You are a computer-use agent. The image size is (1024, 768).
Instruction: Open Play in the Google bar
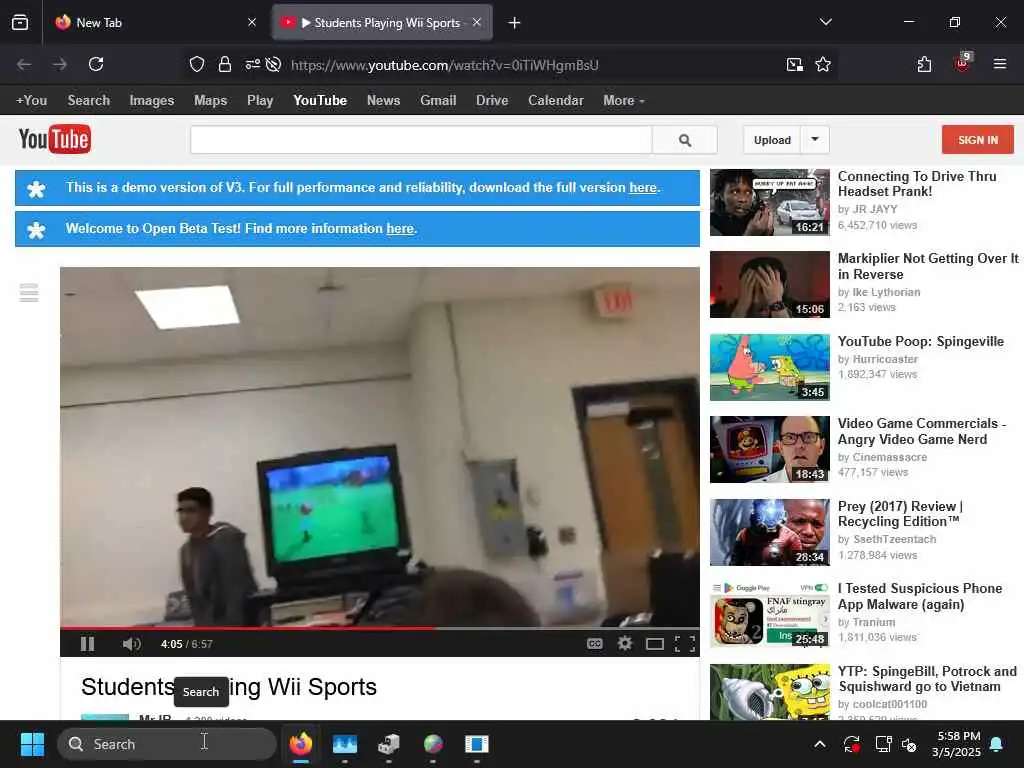(x=260, y=101)
